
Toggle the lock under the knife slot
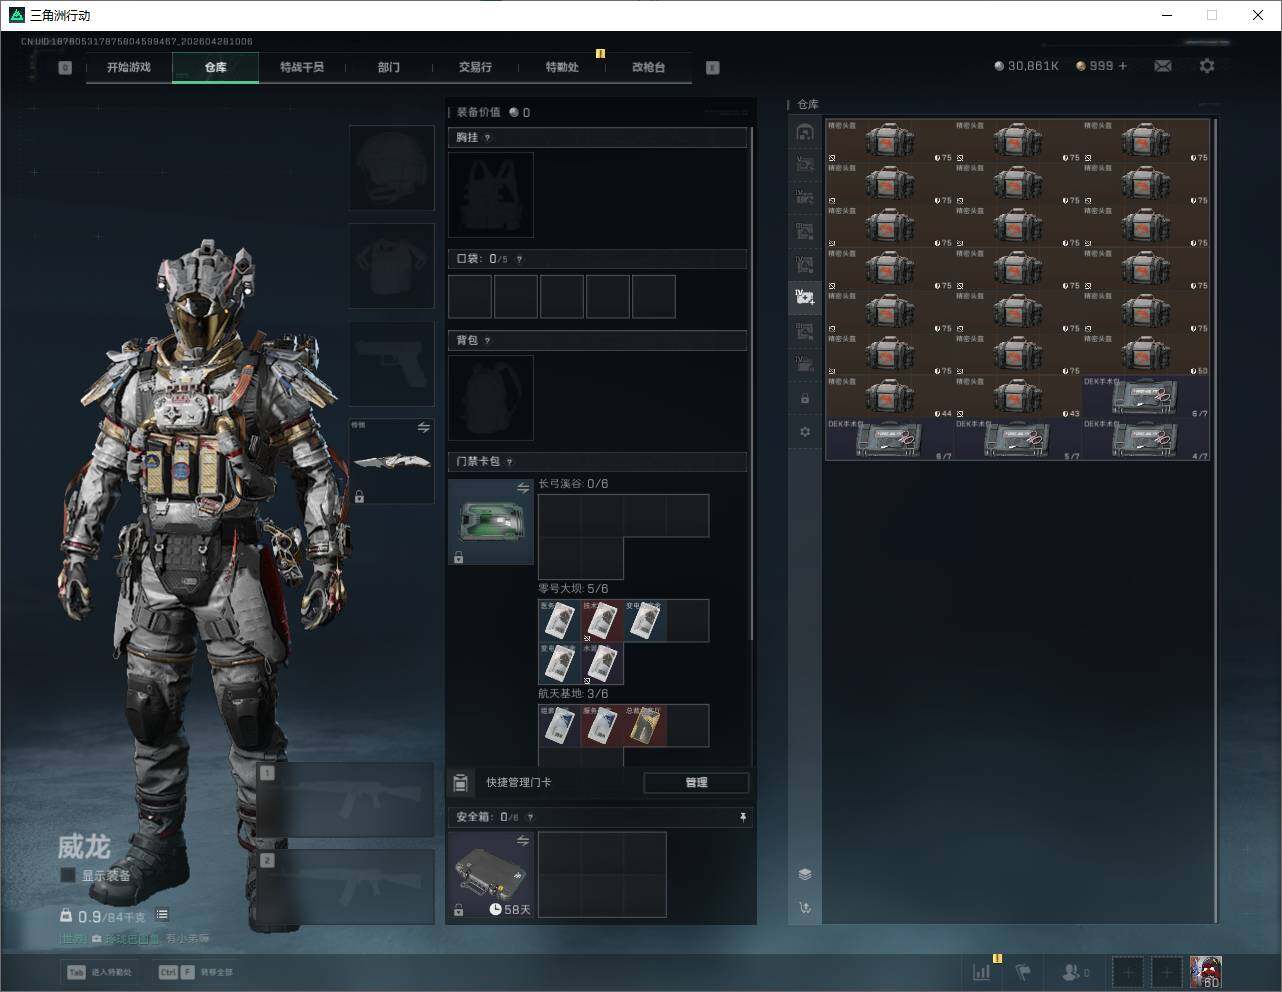pyautogui.click(x=359, y=496)
